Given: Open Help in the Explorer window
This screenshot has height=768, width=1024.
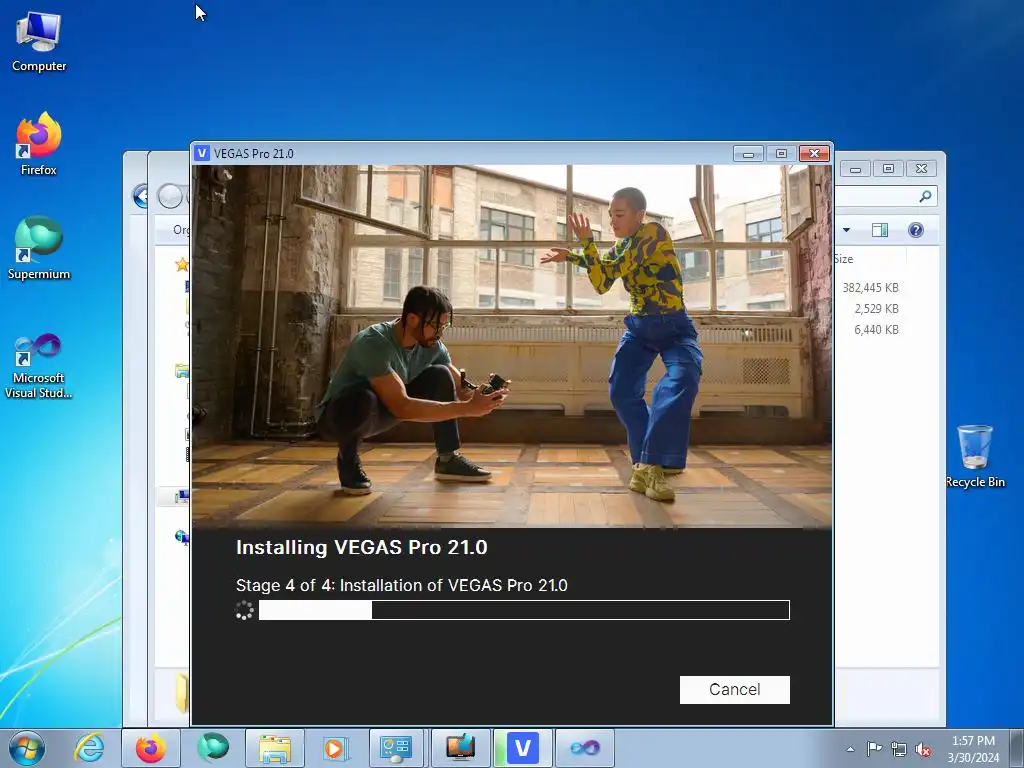Looking at the screenshot, I should point(916,230).
